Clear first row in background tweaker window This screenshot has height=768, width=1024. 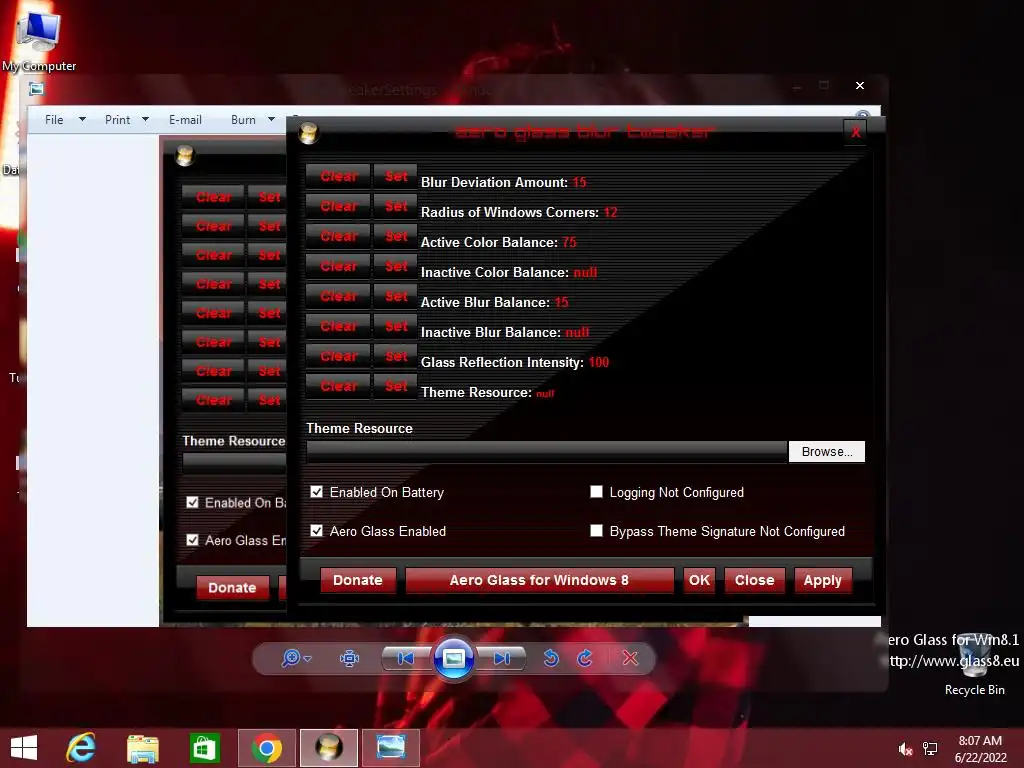(x=214, y=197)
